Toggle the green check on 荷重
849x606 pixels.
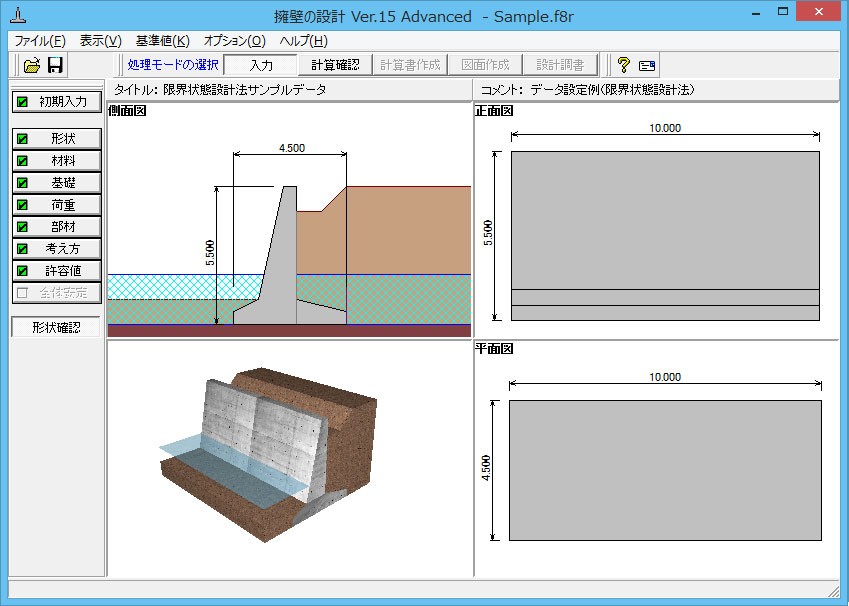click(22, 205)
